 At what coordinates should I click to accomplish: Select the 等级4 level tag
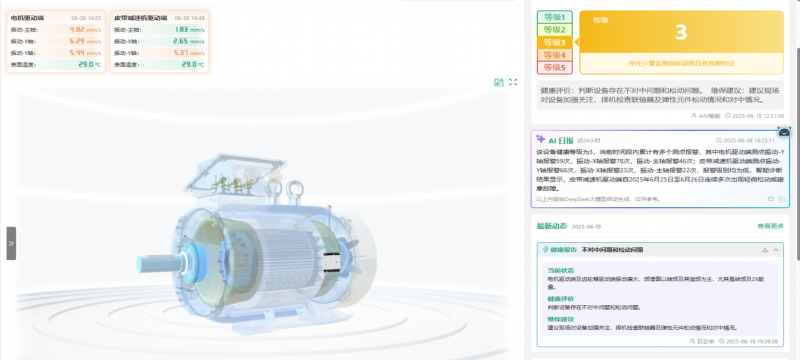coord(555,55)
